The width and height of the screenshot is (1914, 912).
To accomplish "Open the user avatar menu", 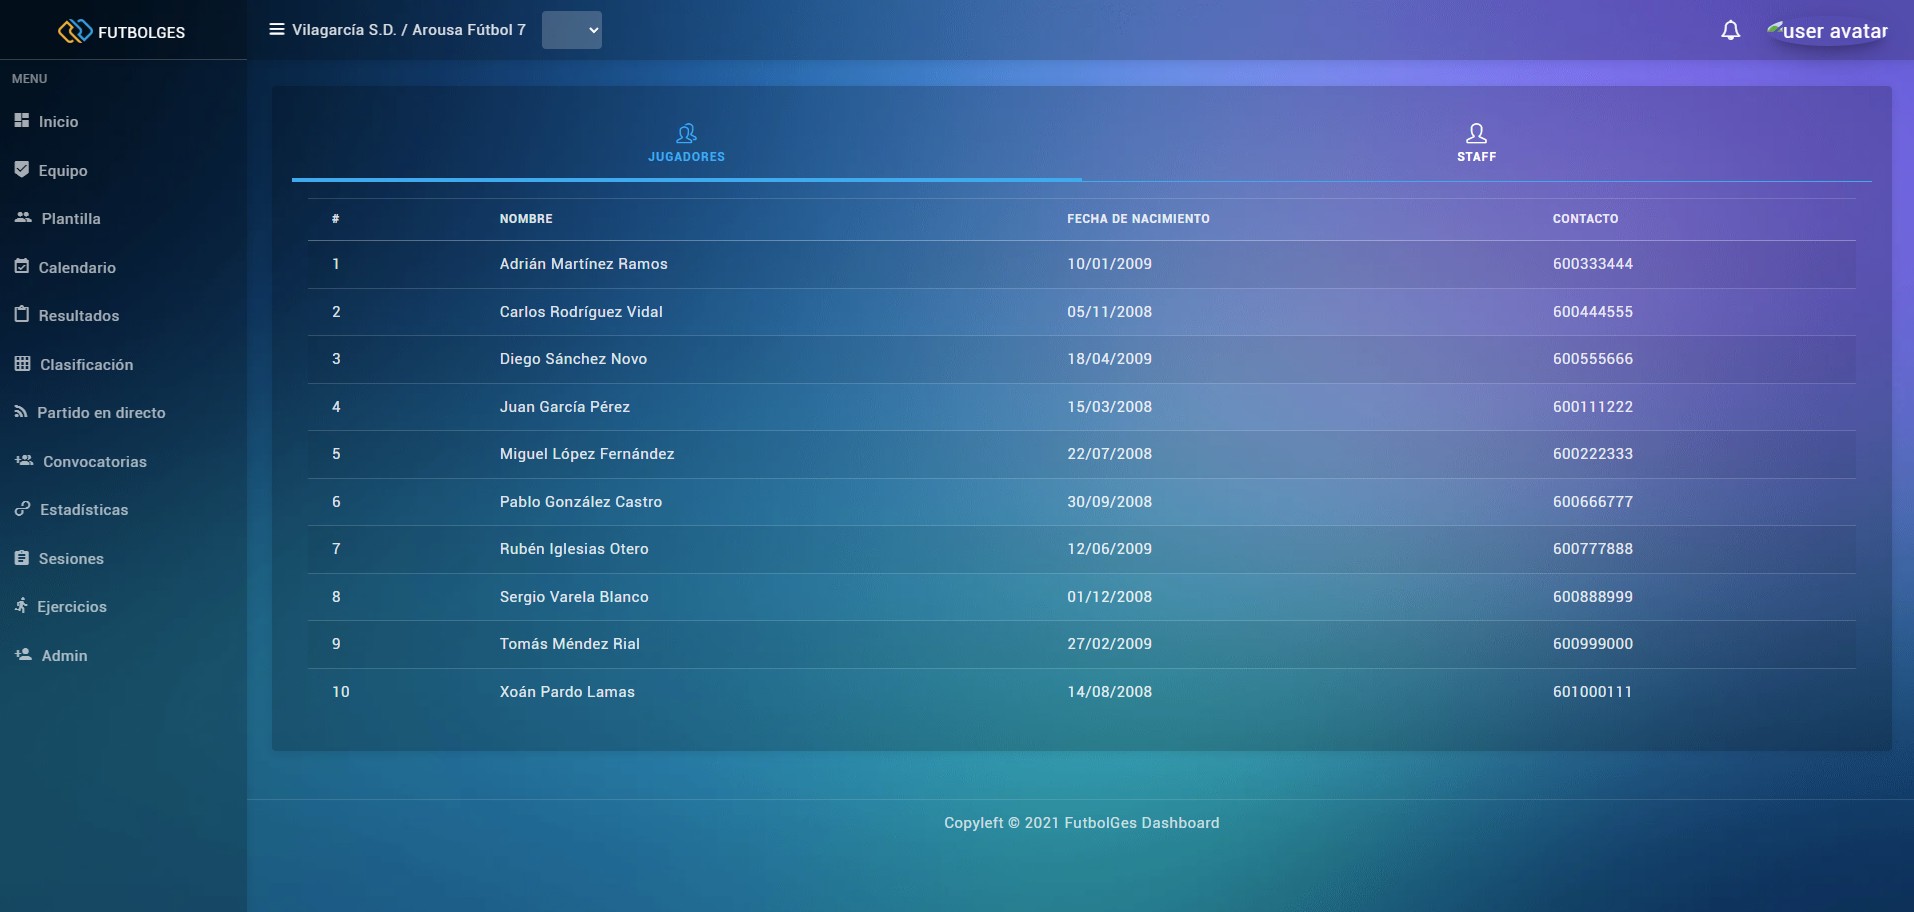I will tap(1827, 31).
